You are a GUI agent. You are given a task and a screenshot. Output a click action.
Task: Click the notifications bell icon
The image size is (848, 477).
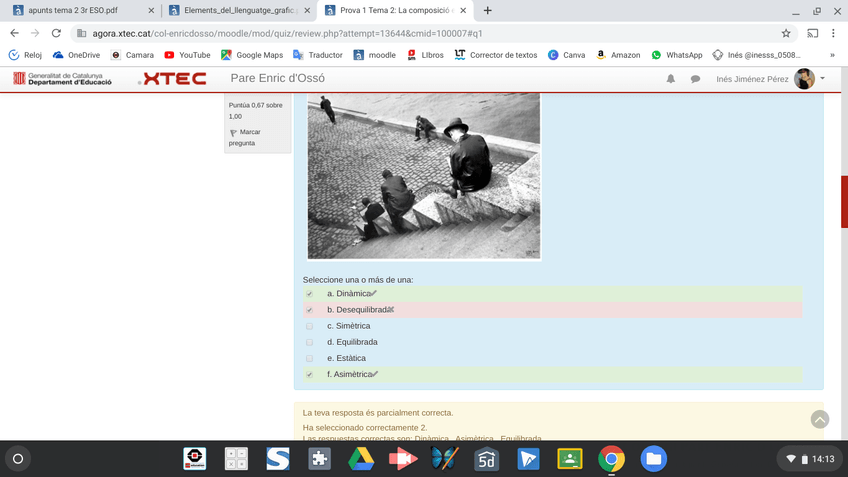tap(671, 79)
